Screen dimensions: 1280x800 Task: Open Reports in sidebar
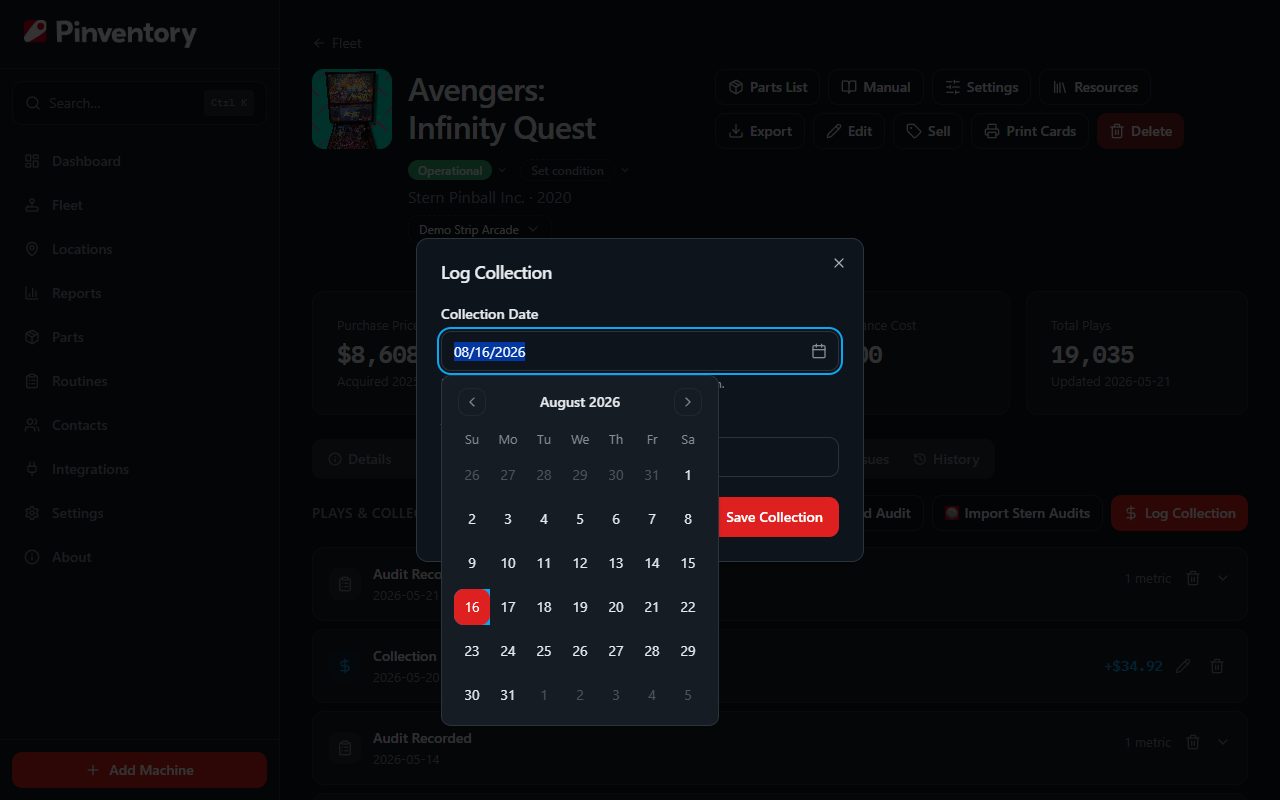click(139, 293)
